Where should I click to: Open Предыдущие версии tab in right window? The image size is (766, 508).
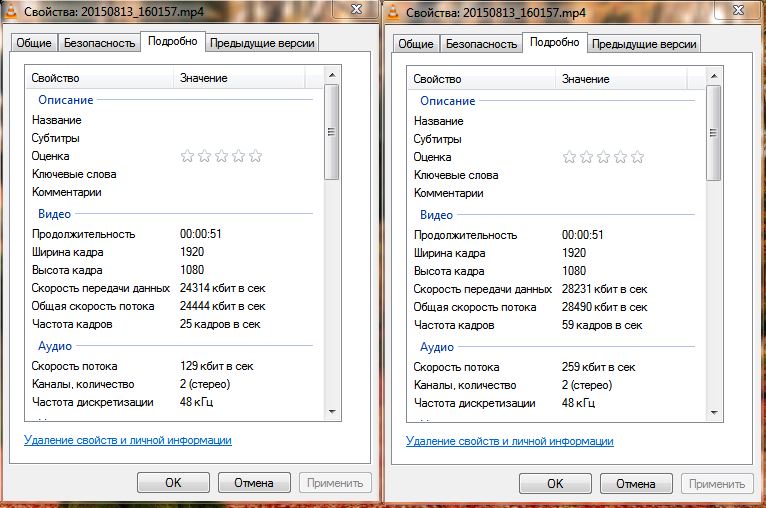644,44
